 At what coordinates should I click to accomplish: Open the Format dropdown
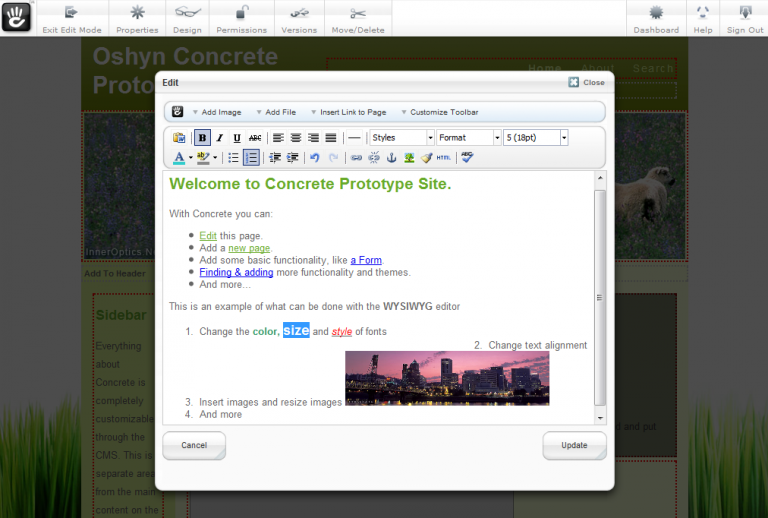click(x=469, y=138)
